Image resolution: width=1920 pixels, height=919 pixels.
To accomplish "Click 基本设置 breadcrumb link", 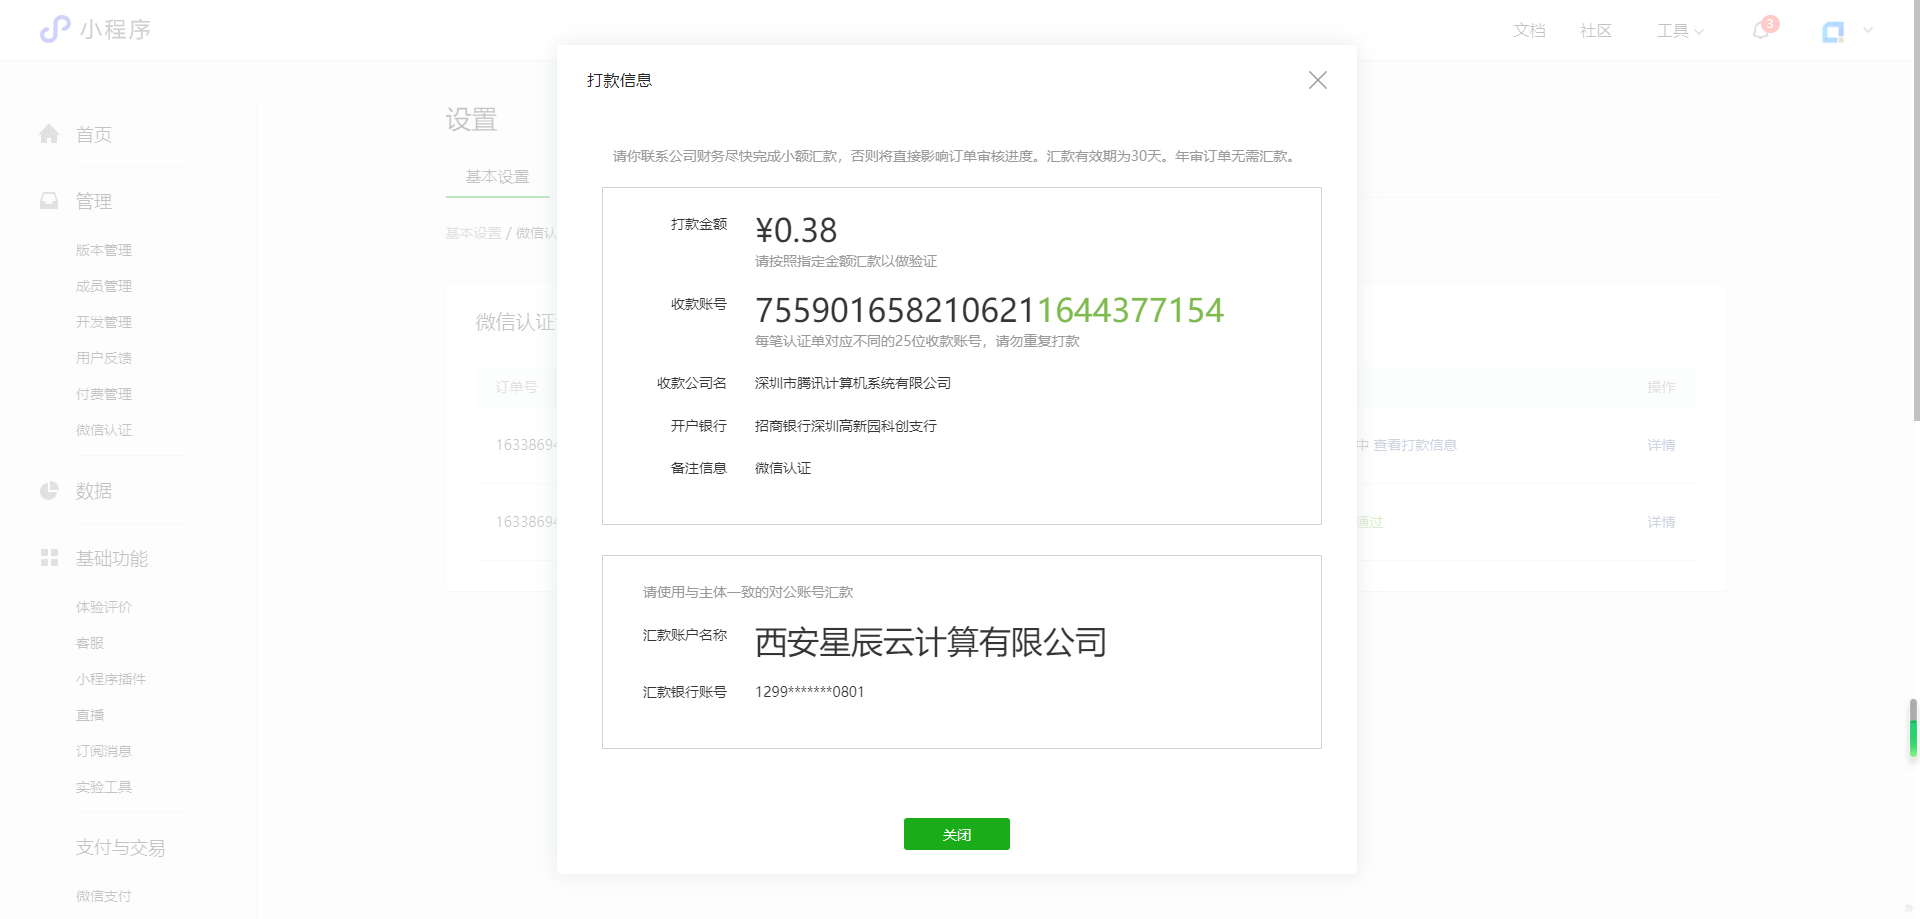I will click(x=473, y=233).
